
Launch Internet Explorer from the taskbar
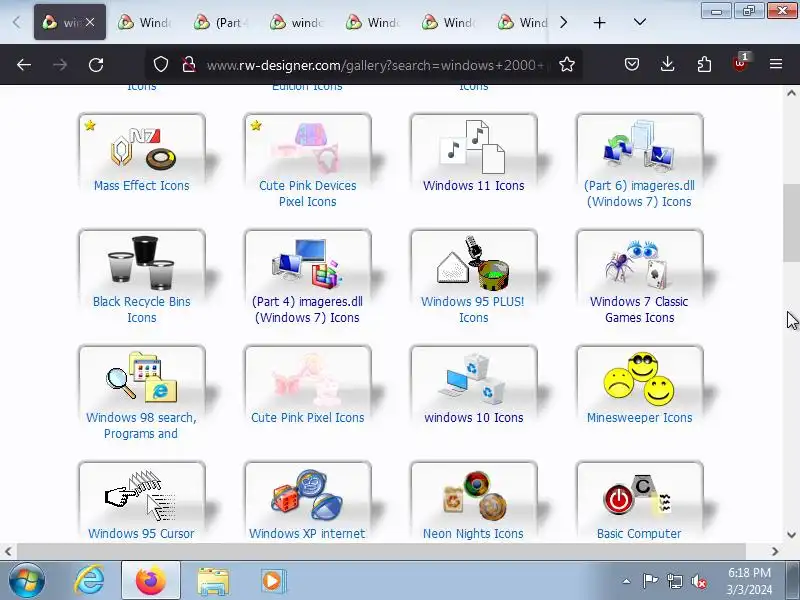(89, 581)
